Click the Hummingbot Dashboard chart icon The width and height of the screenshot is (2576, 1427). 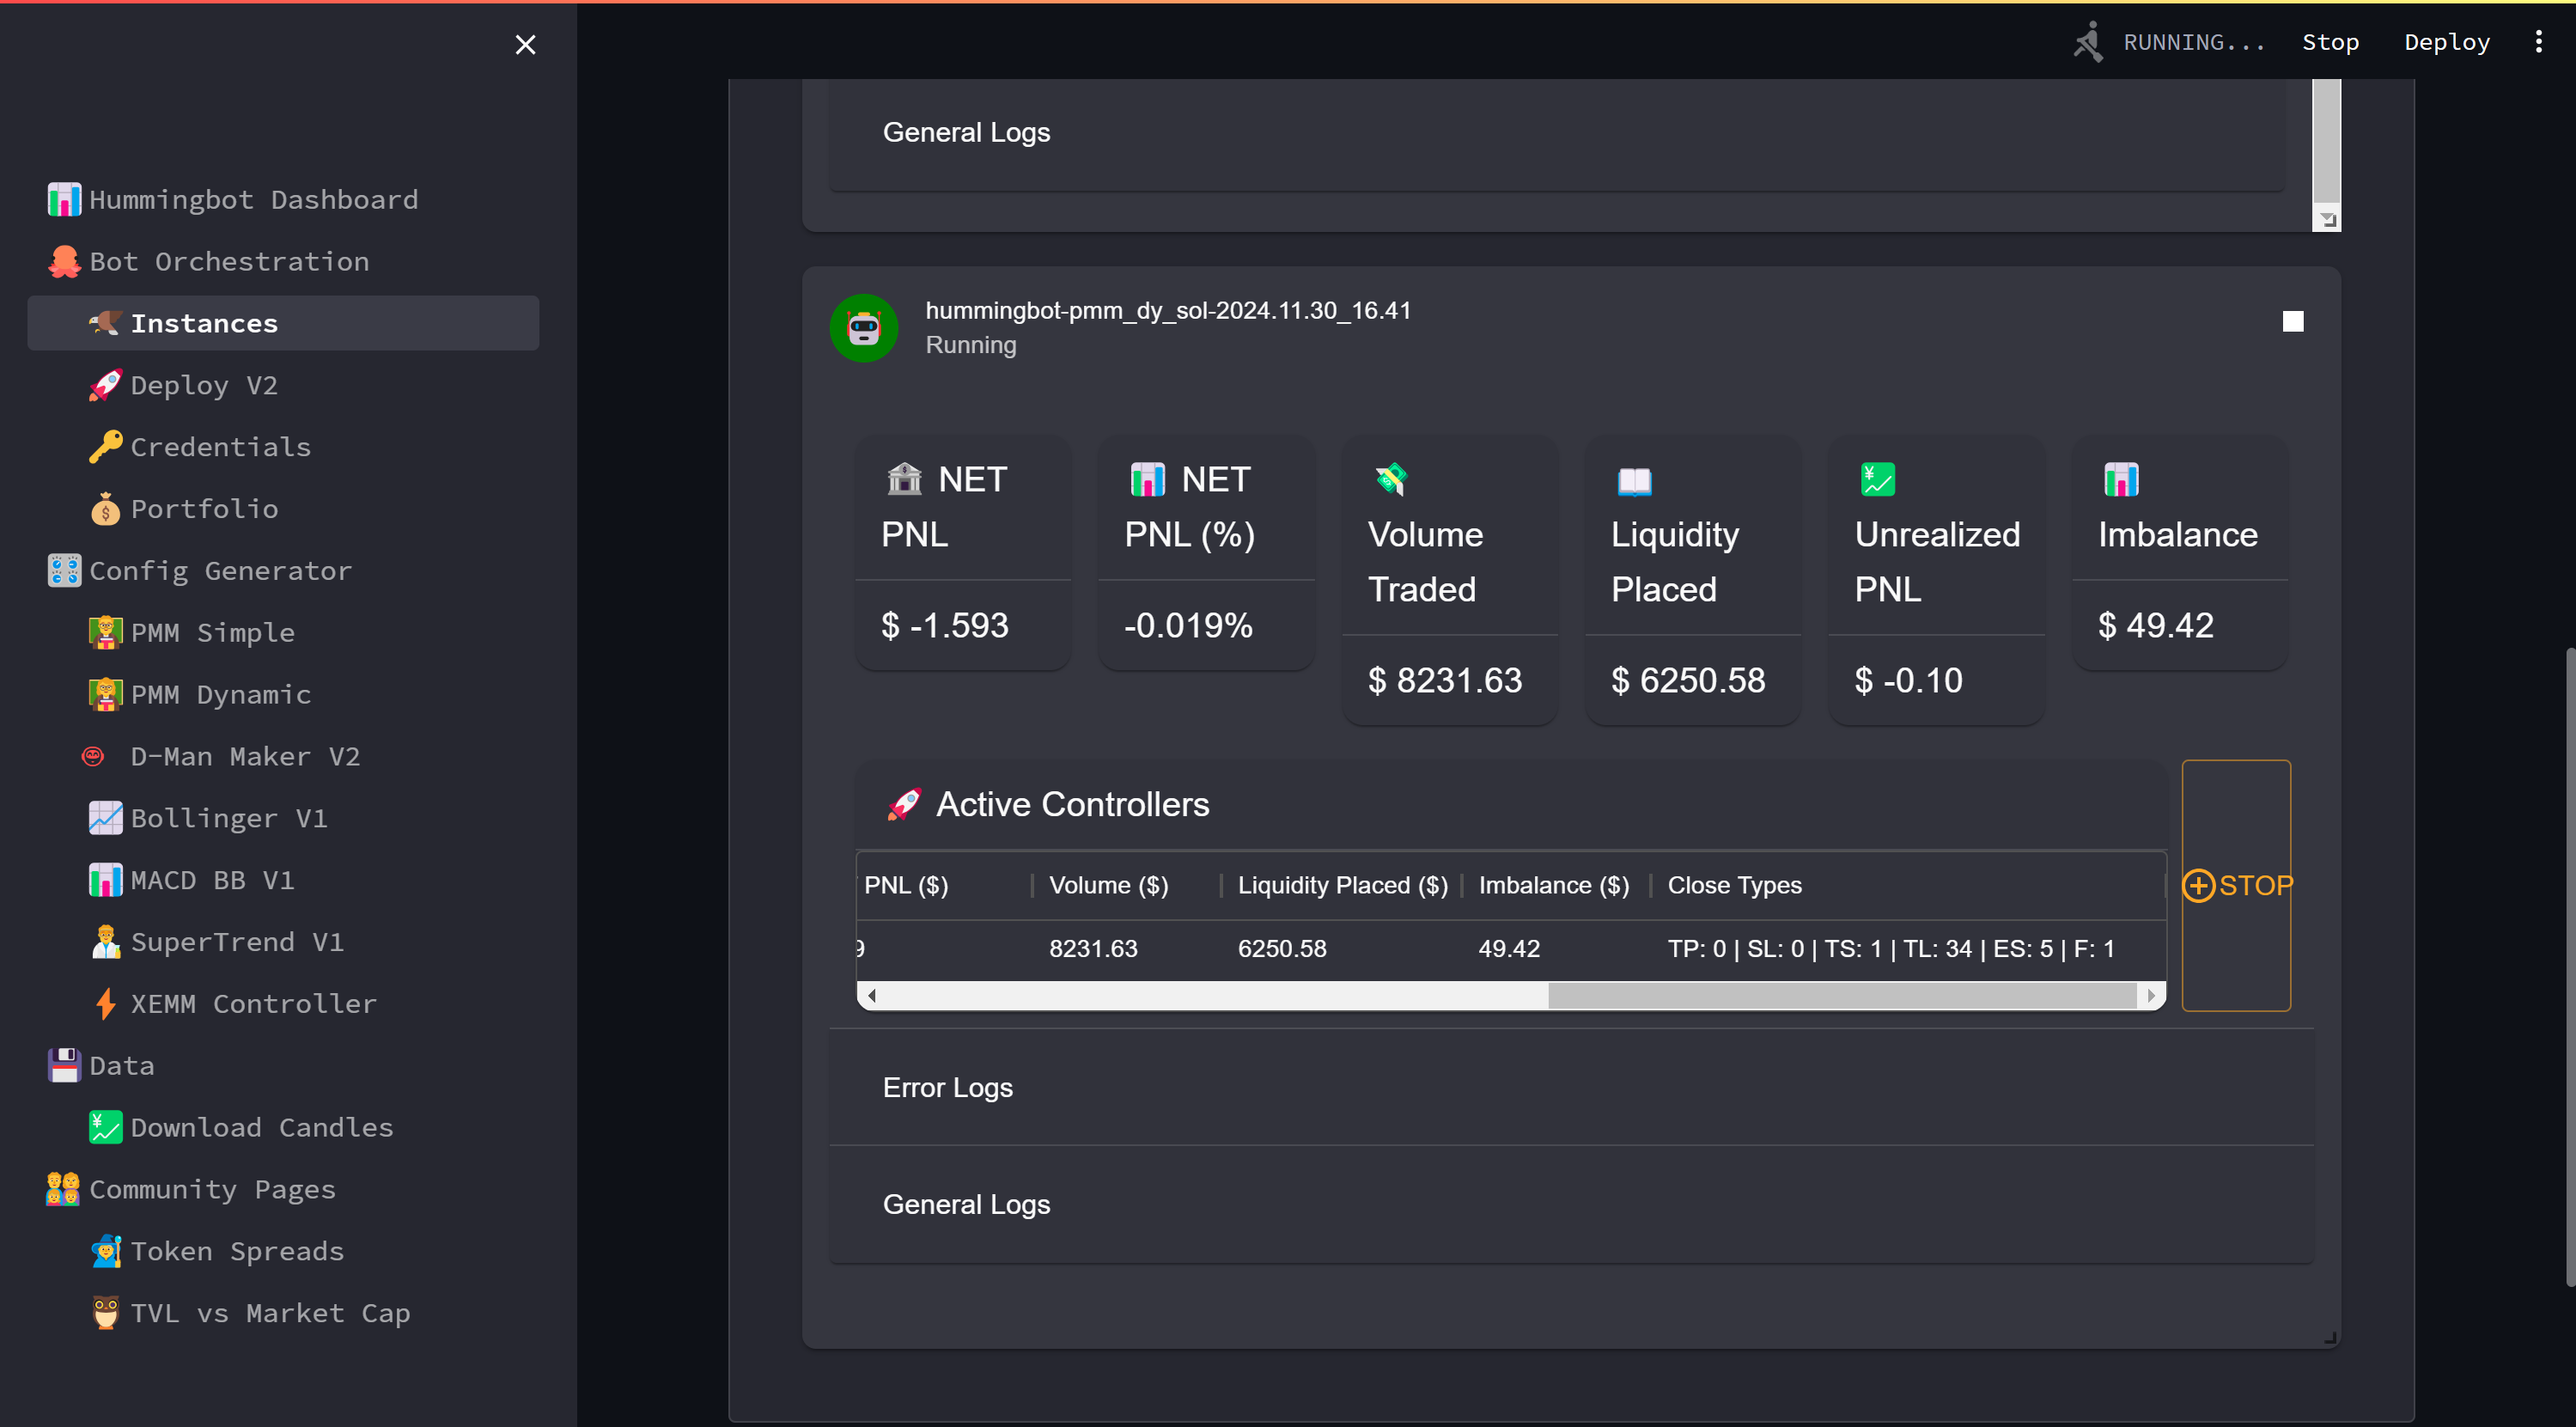tap(64, 199)
